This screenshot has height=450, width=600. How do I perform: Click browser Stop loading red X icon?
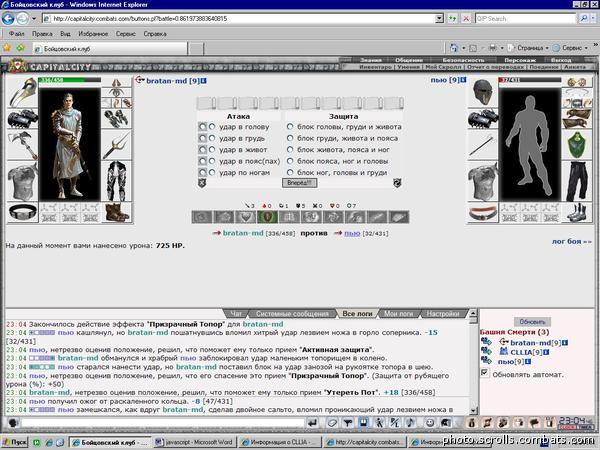pos(466,18)
